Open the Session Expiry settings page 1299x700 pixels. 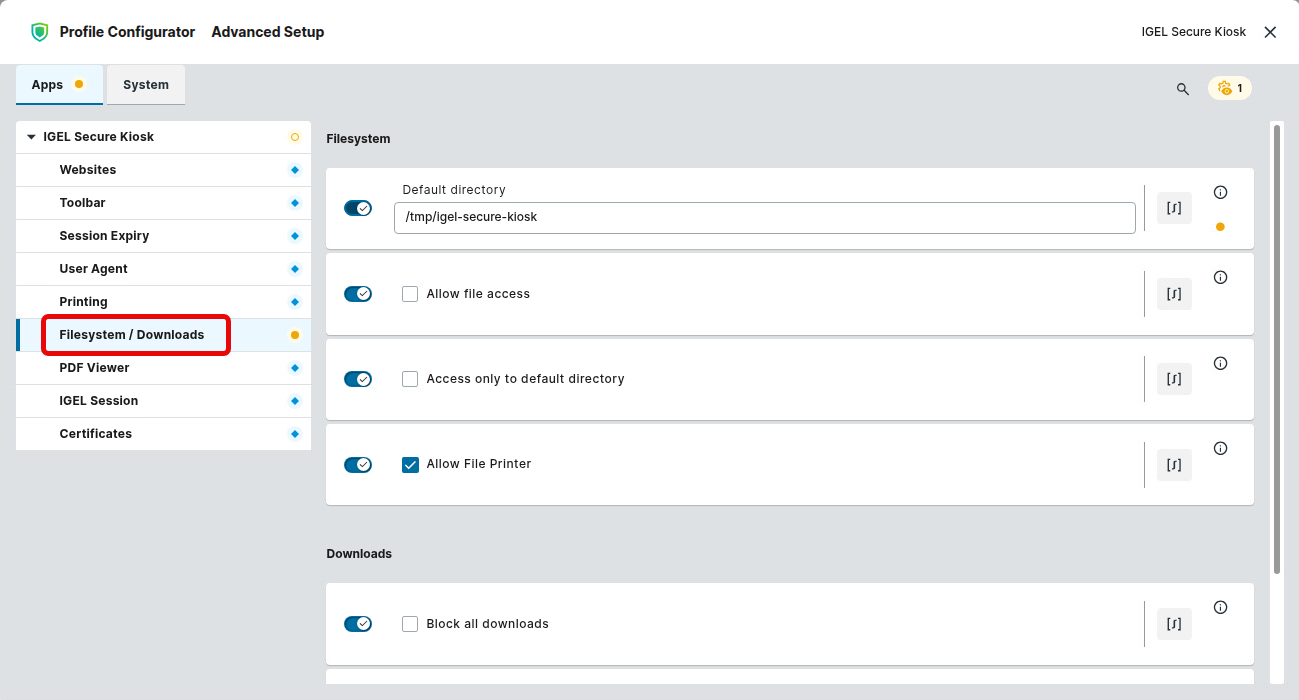click(104, 236)
